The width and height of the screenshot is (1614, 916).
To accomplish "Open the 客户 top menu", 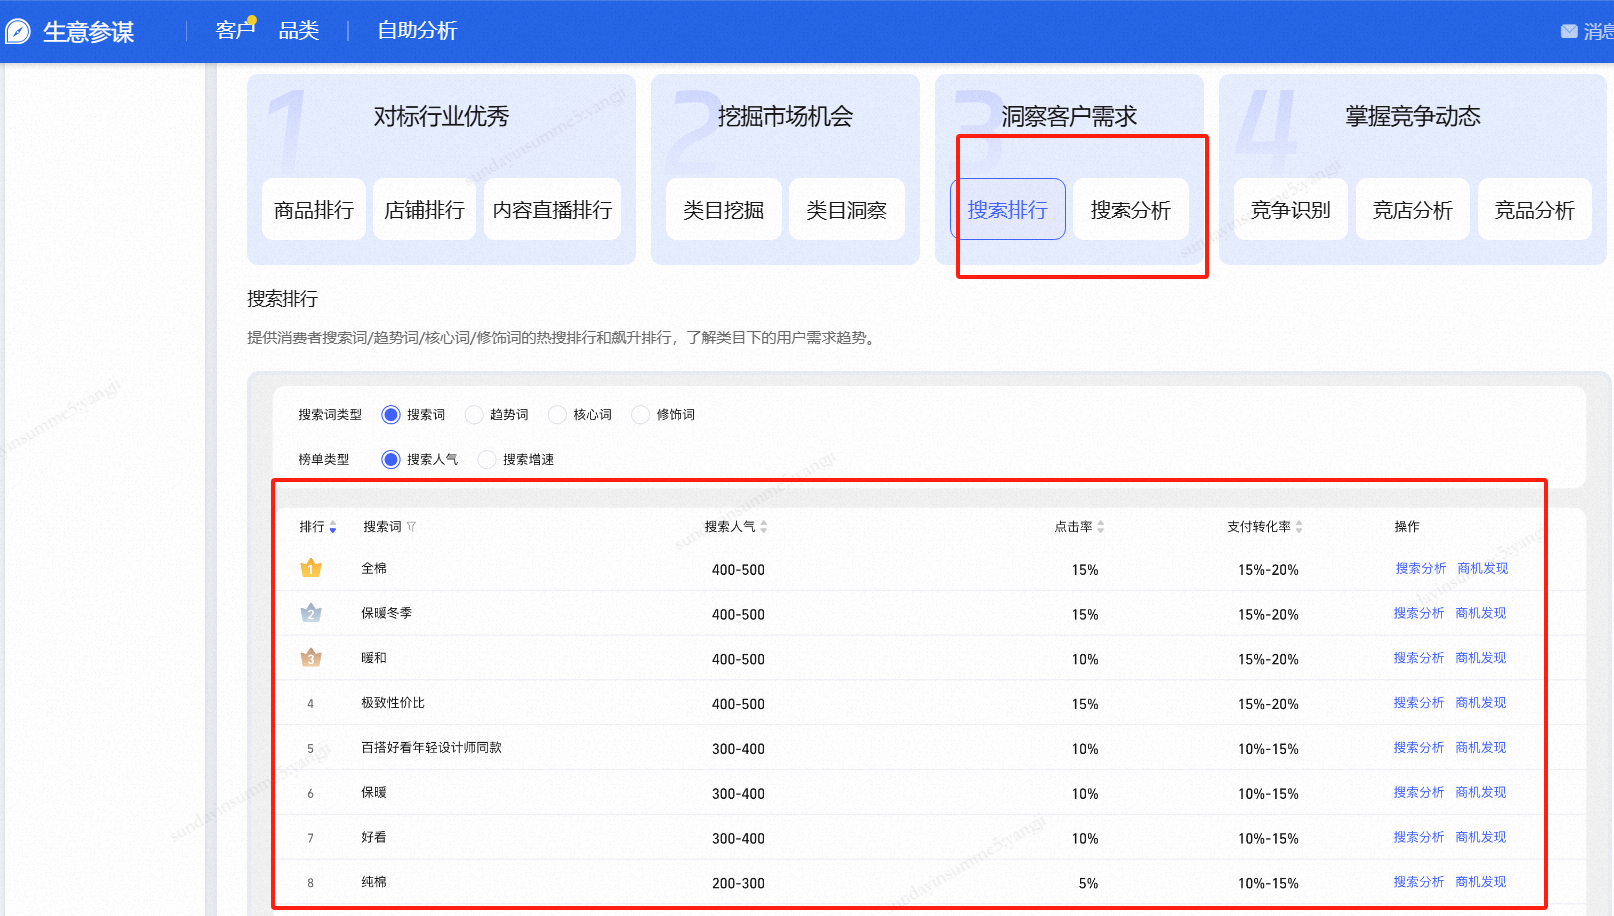I will pos(235,31).
